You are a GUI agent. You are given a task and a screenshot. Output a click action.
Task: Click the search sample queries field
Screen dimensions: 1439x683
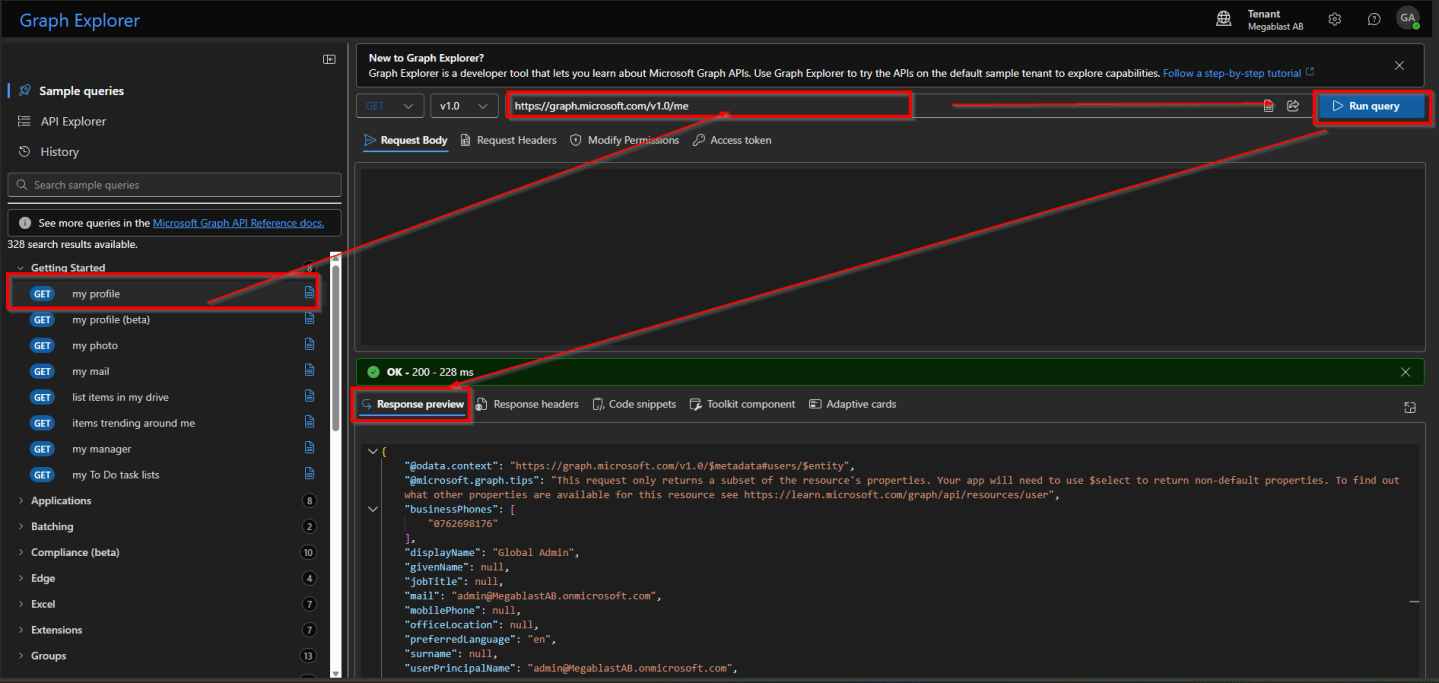[x=174, y=184]
